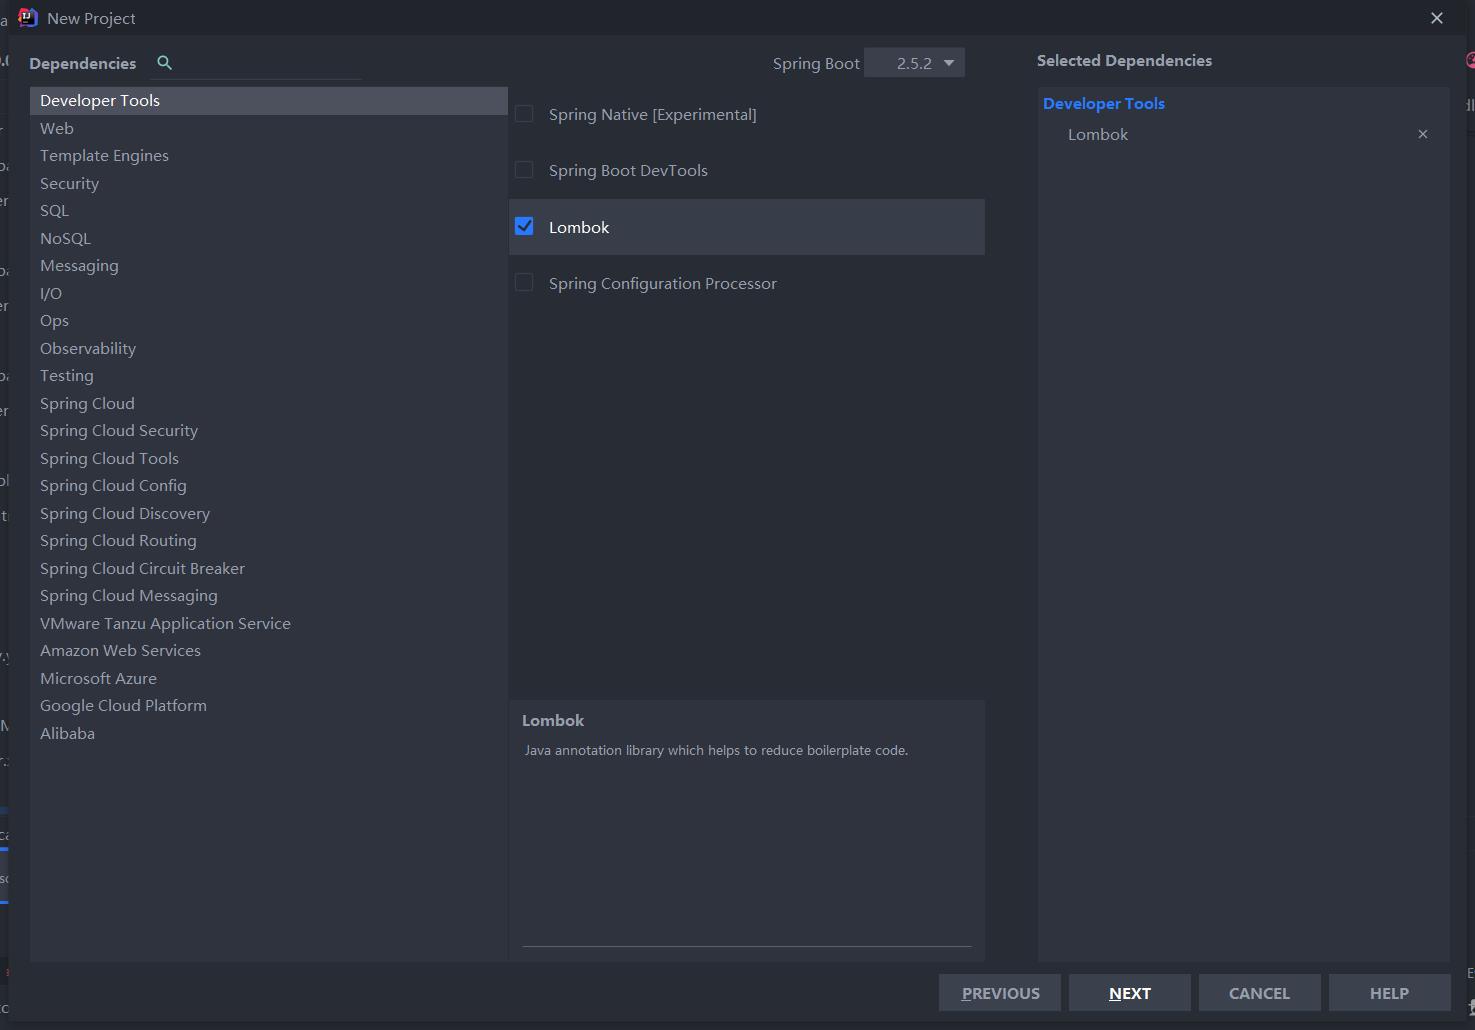The width and height of the screenshot is (1475, 1030).
Task: Click the Spring Native [Experimental] label
Action: coord(653,114)
